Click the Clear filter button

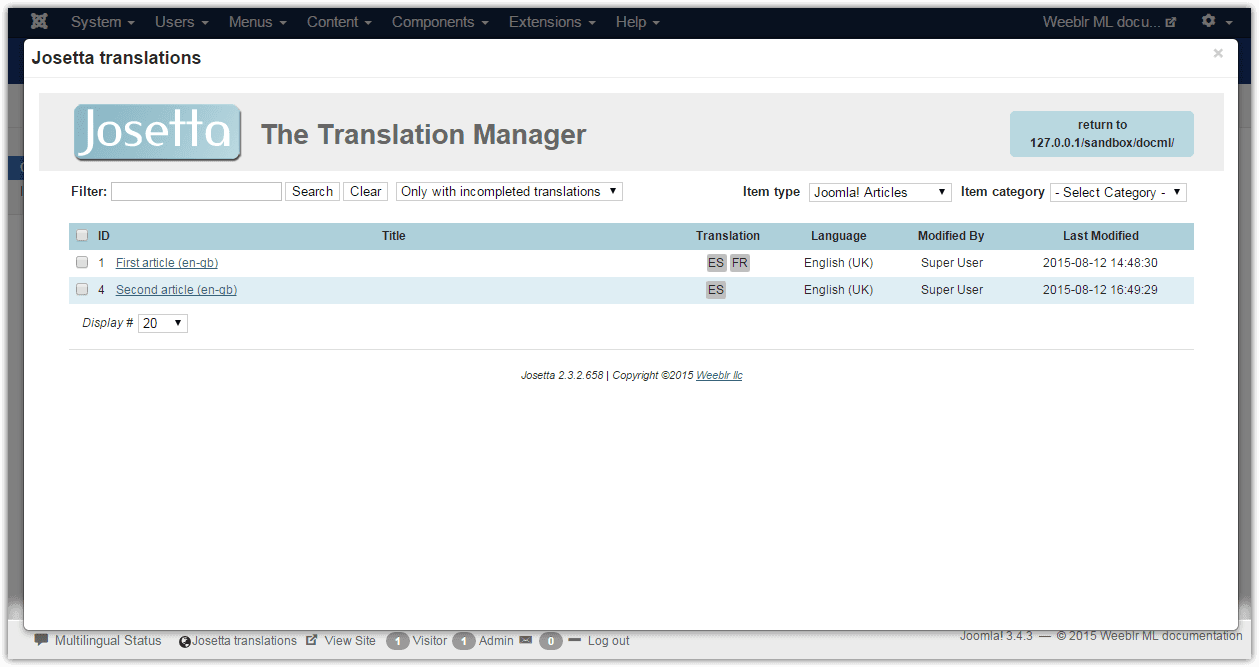[x=366, y=191]
